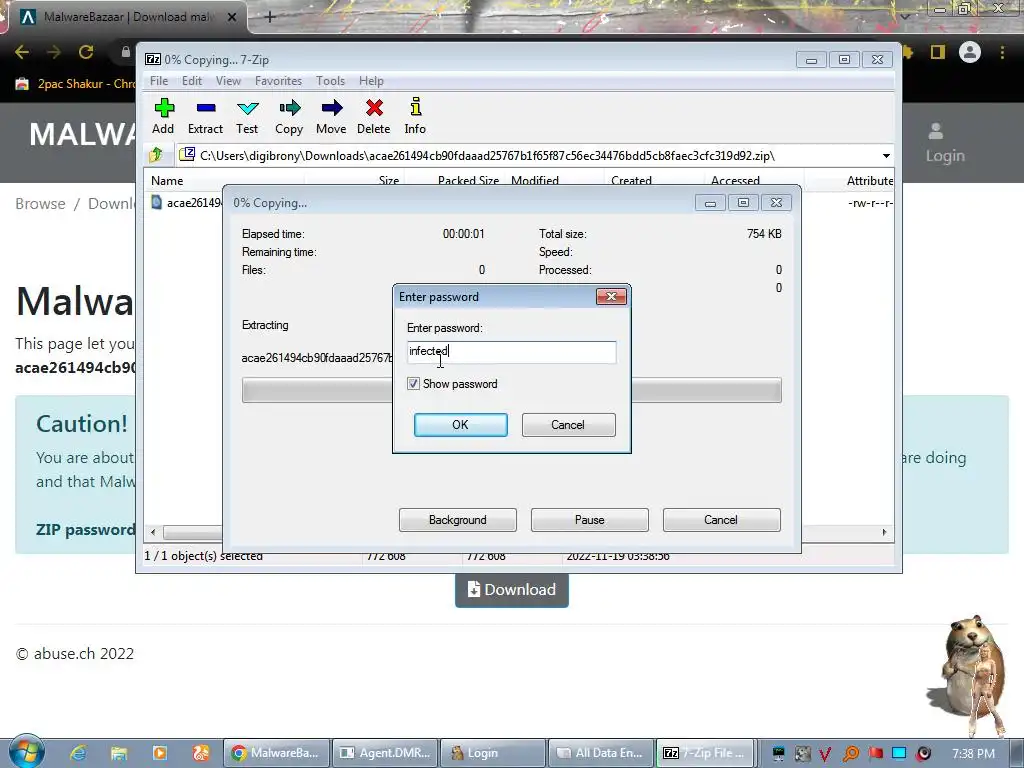
Task: Select the acae26149 file icon in list
Action: pos(157,202)
